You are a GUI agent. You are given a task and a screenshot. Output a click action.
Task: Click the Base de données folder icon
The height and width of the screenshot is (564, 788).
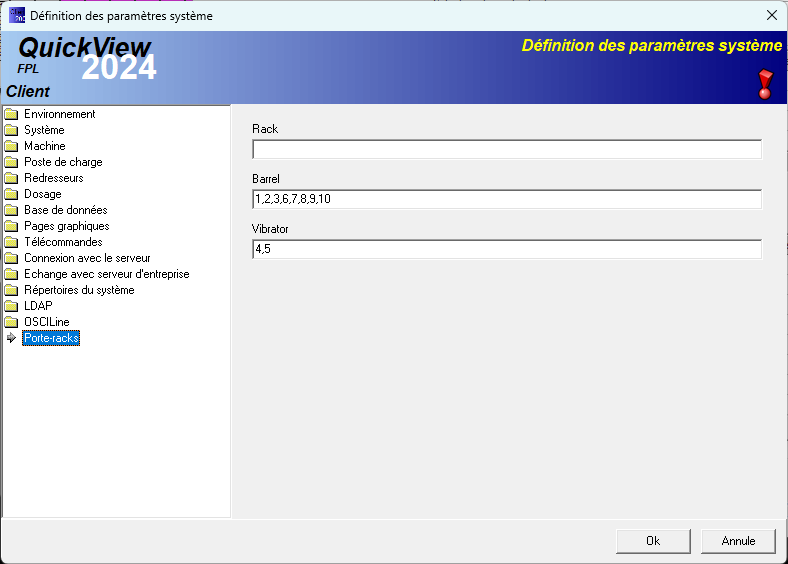(x=11, y=210)
